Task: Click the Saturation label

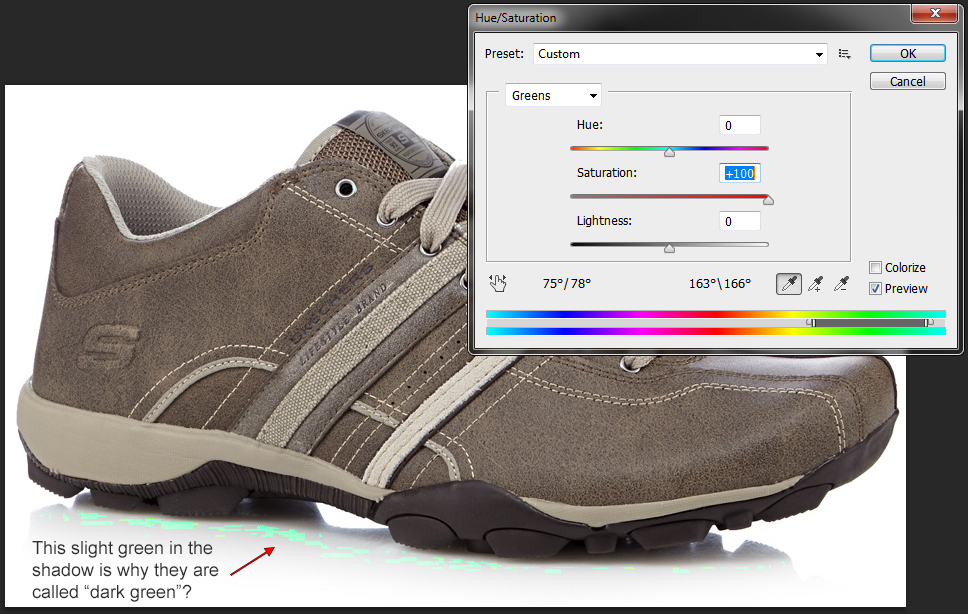Action: coord(607,173)
